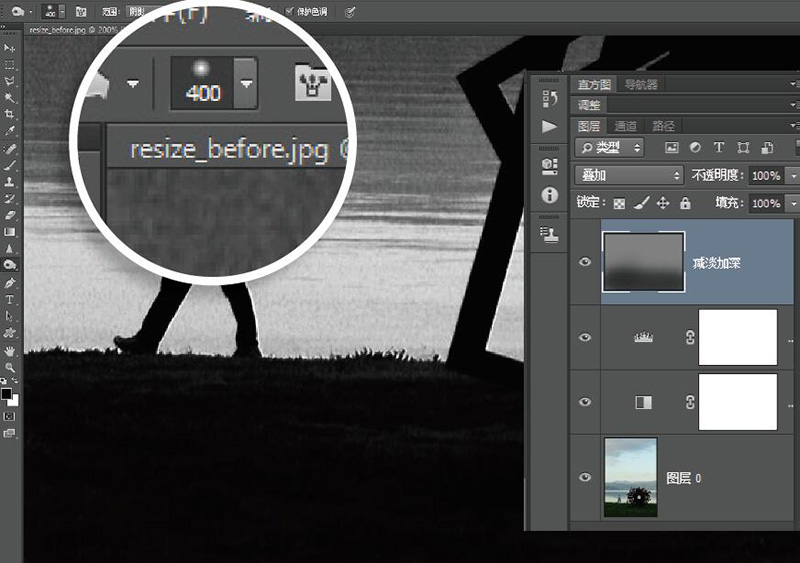Open the 路径 tab

[x=662, y=126]
